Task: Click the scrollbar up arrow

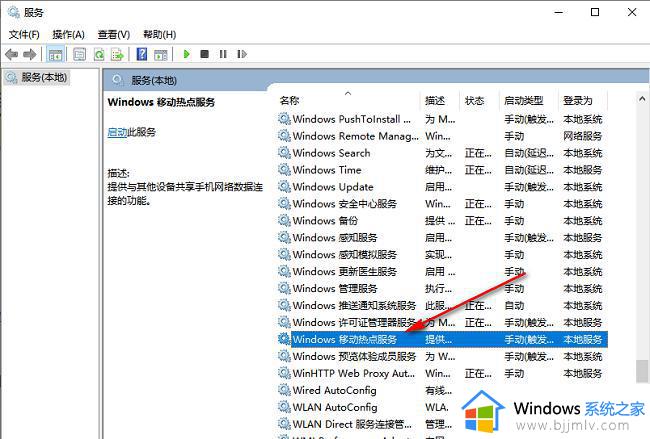Action: click(642, 99)
